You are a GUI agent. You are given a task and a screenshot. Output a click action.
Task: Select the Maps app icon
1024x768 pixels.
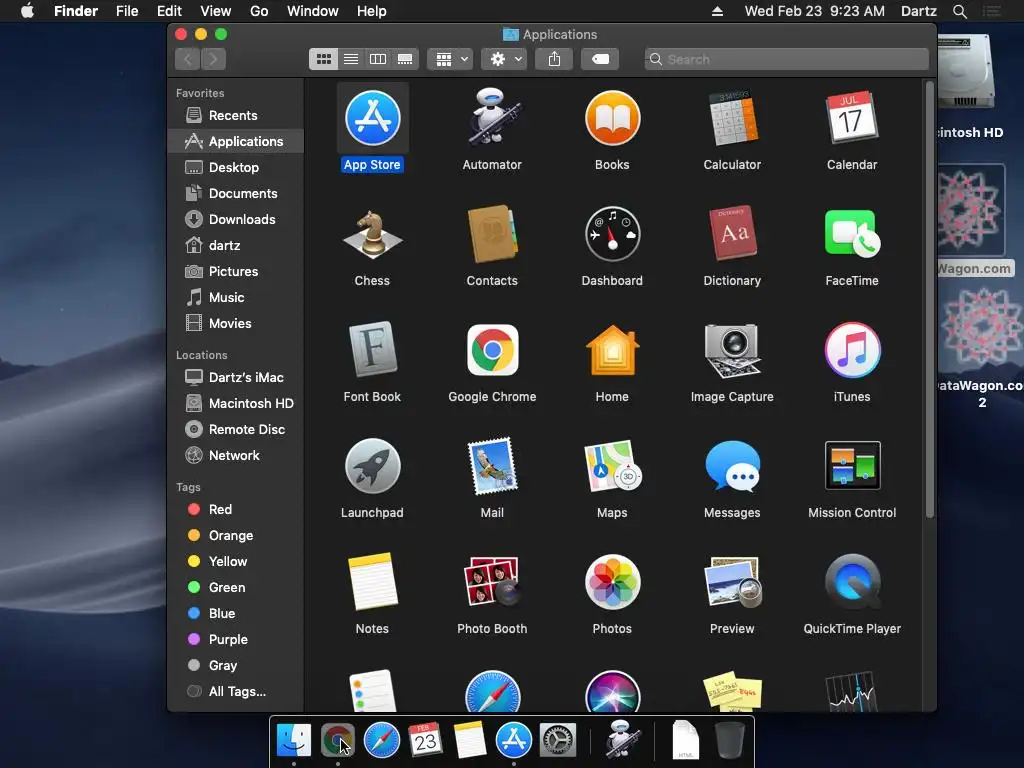pyautogui.click(x=612, y=466)
